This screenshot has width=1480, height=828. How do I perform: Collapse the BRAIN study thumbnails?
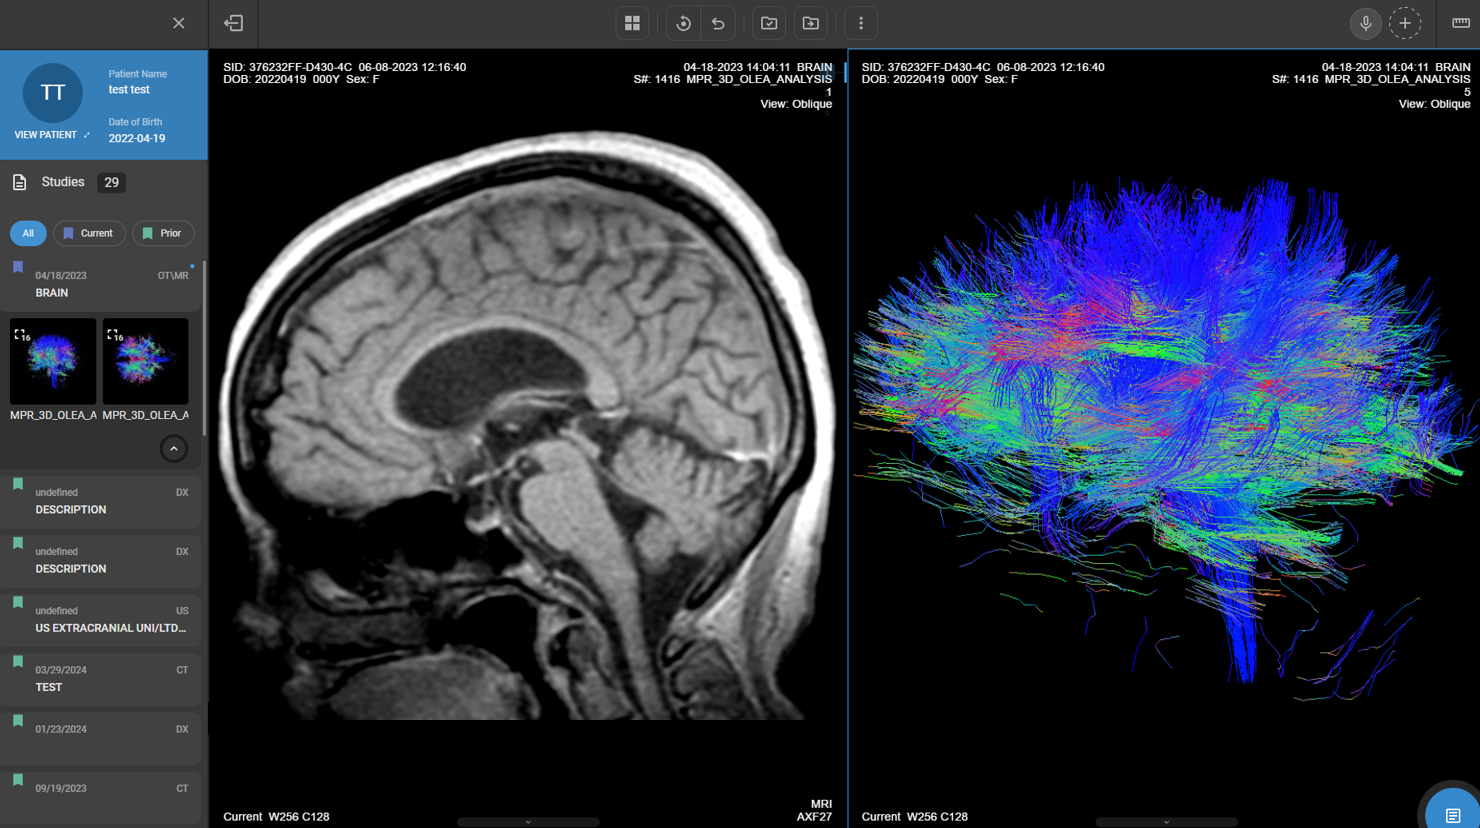pos(174,449)
